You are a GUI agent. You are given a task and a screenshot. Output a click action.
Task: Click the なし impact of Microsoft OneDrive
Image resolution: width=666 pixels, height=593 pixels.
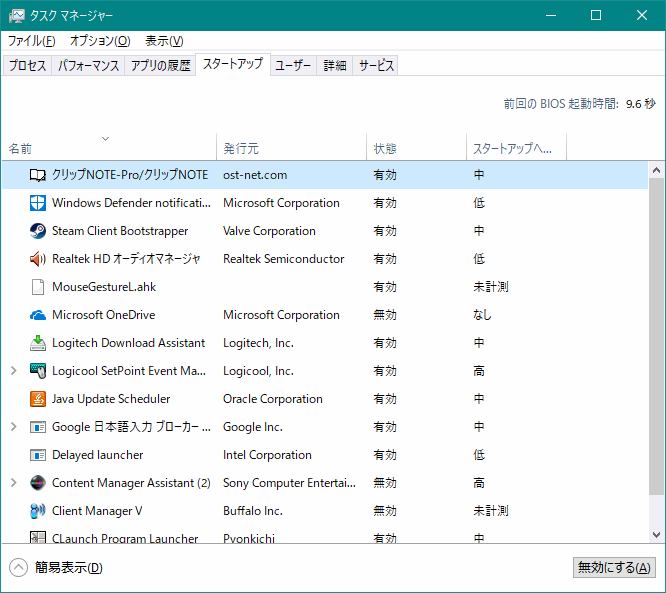click(x=483, y=315)
